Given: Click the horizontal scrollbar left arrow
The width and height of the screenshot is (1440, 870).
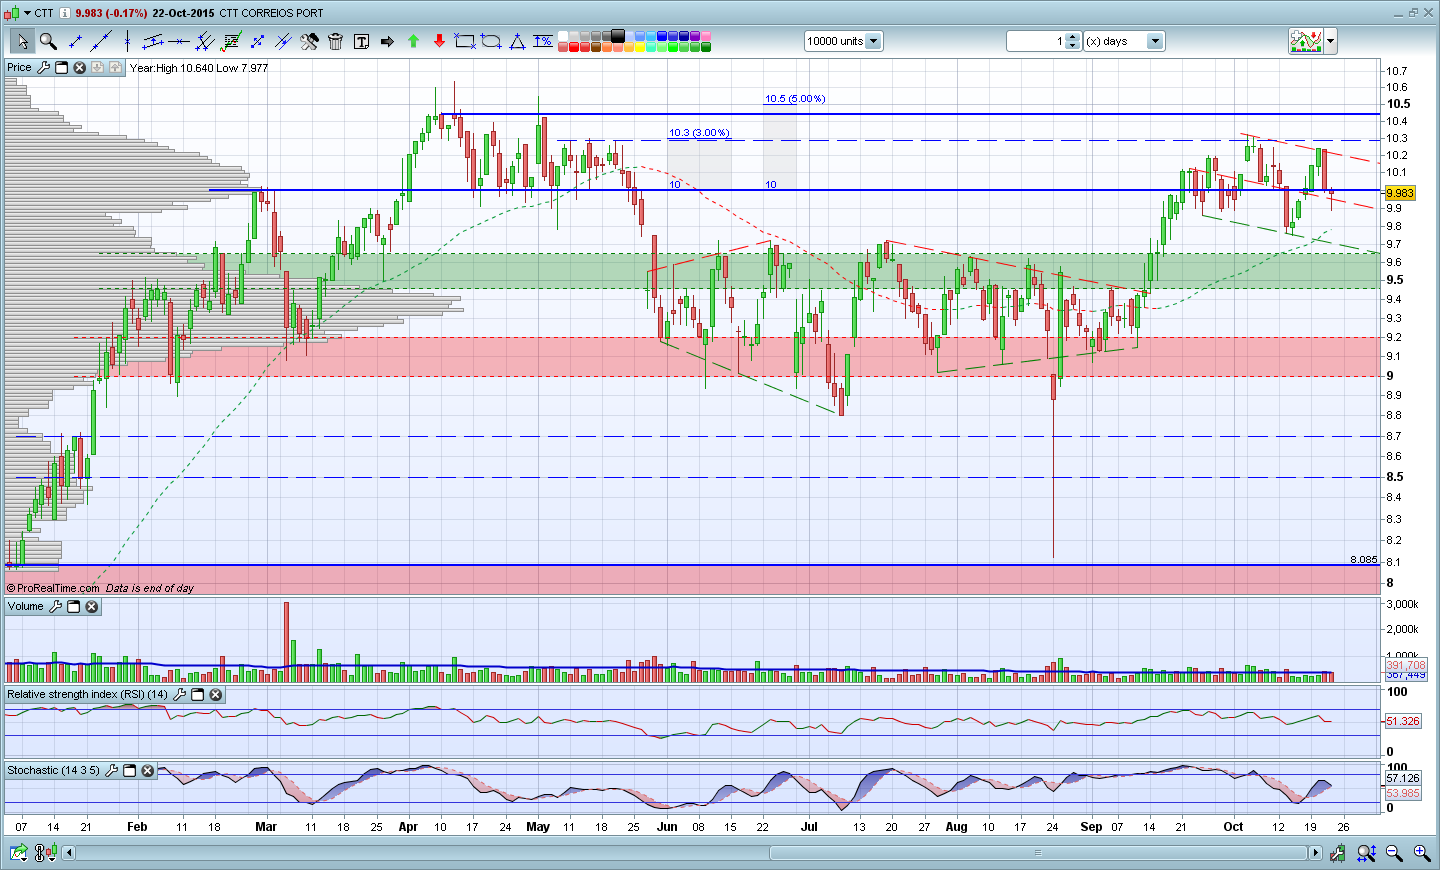Looking at the screenshot, I should pyautogui.click(x=69, y=853).
